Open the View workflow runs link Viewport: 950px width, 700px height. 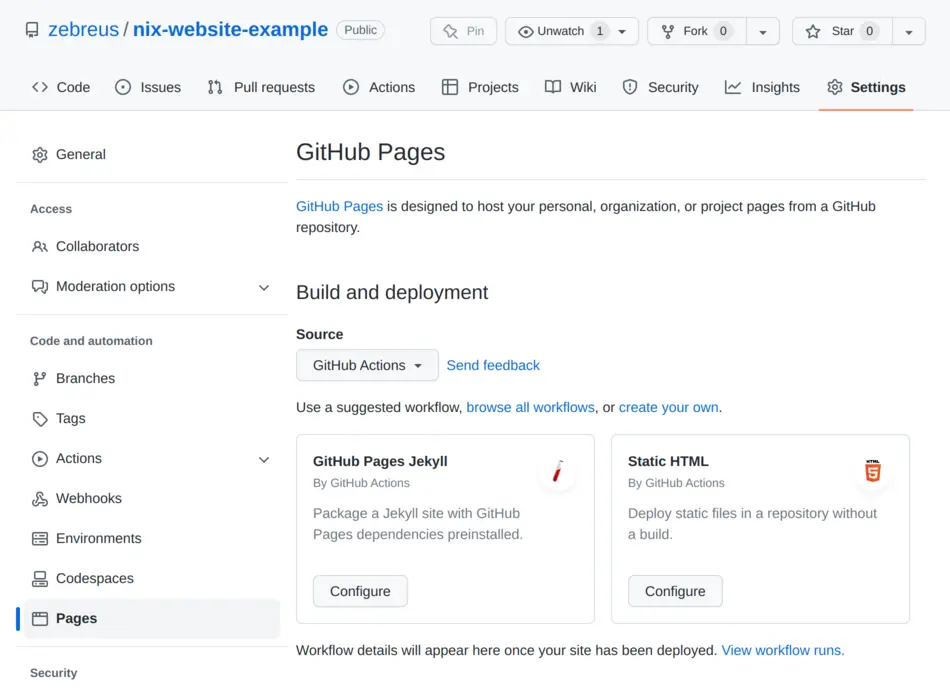[x=783, y=650]
